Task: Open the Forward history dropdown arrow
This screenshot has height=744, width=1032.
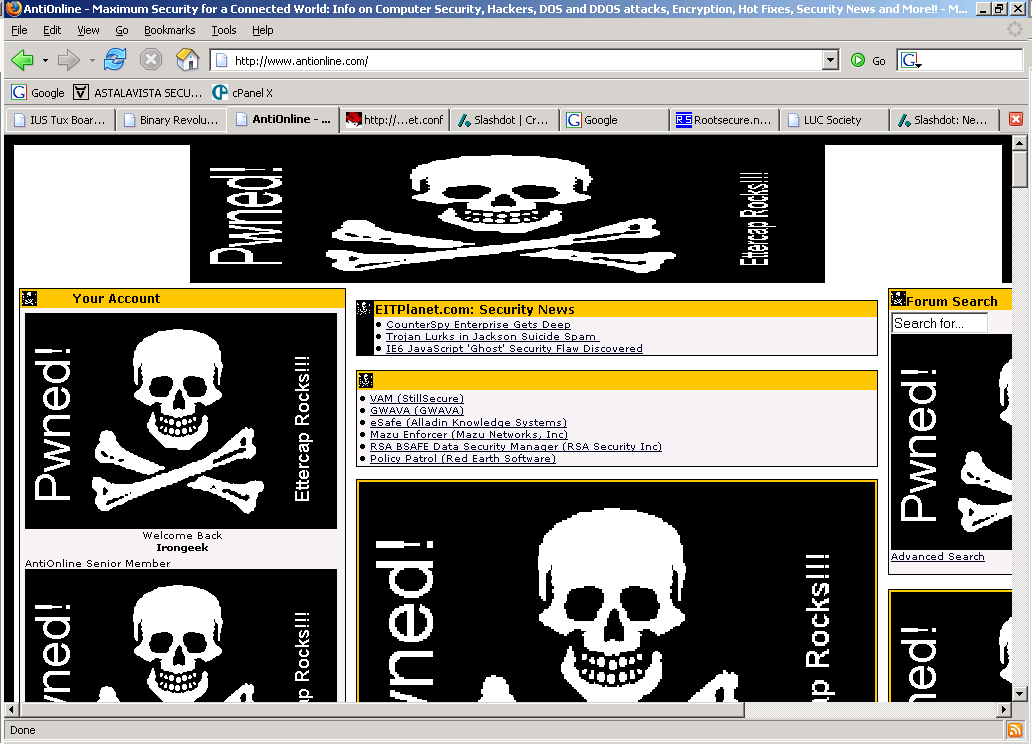Action: pos(92,61)
